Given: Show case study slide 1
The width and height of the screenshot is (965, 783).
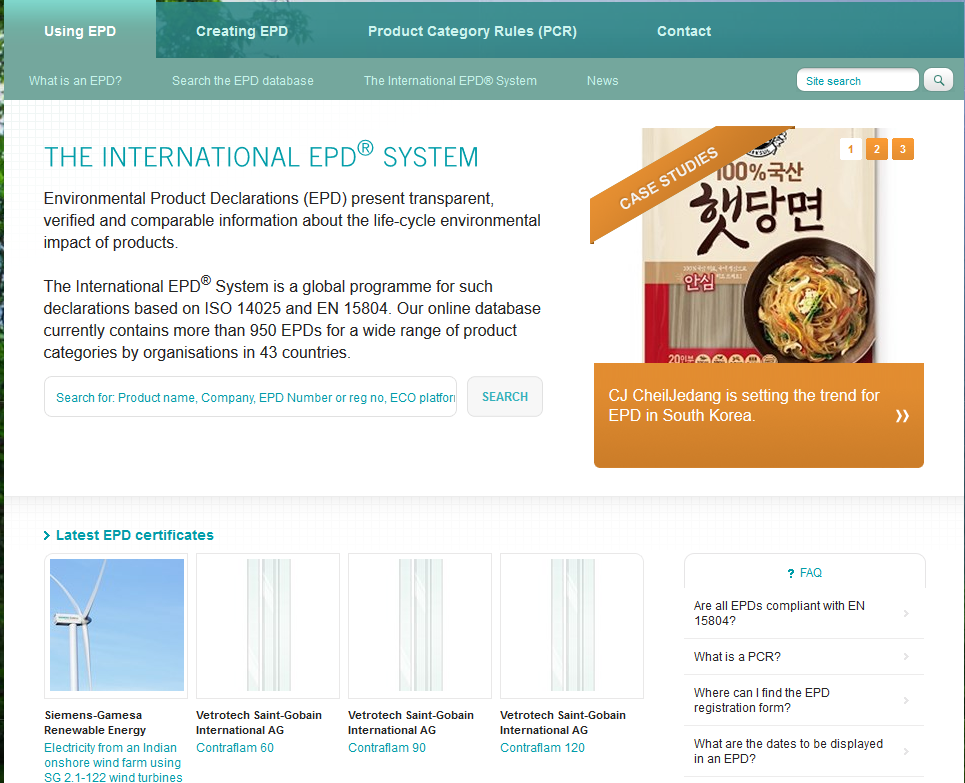Looking at the screenshot, I should point(851,149).
